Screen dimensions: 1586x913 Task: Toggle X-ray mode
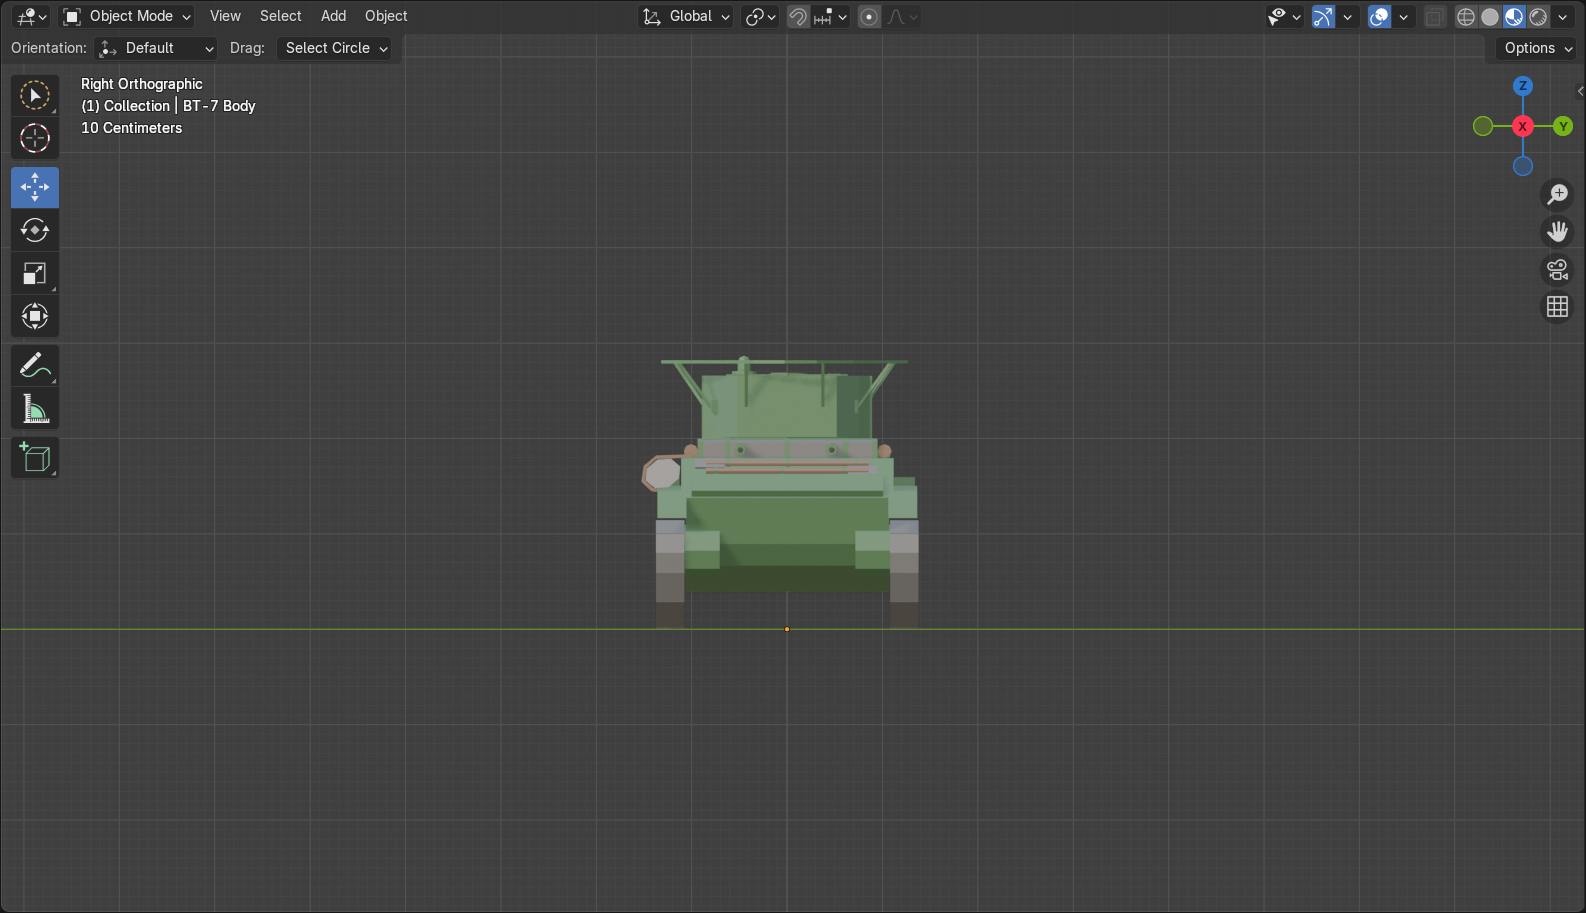click(1434, 16)
